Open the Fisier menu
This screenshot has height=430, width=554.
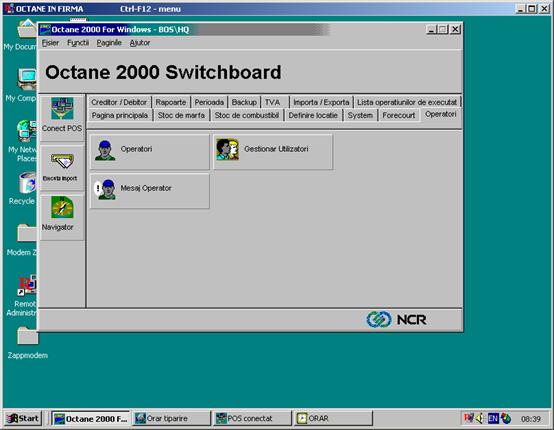50,43
